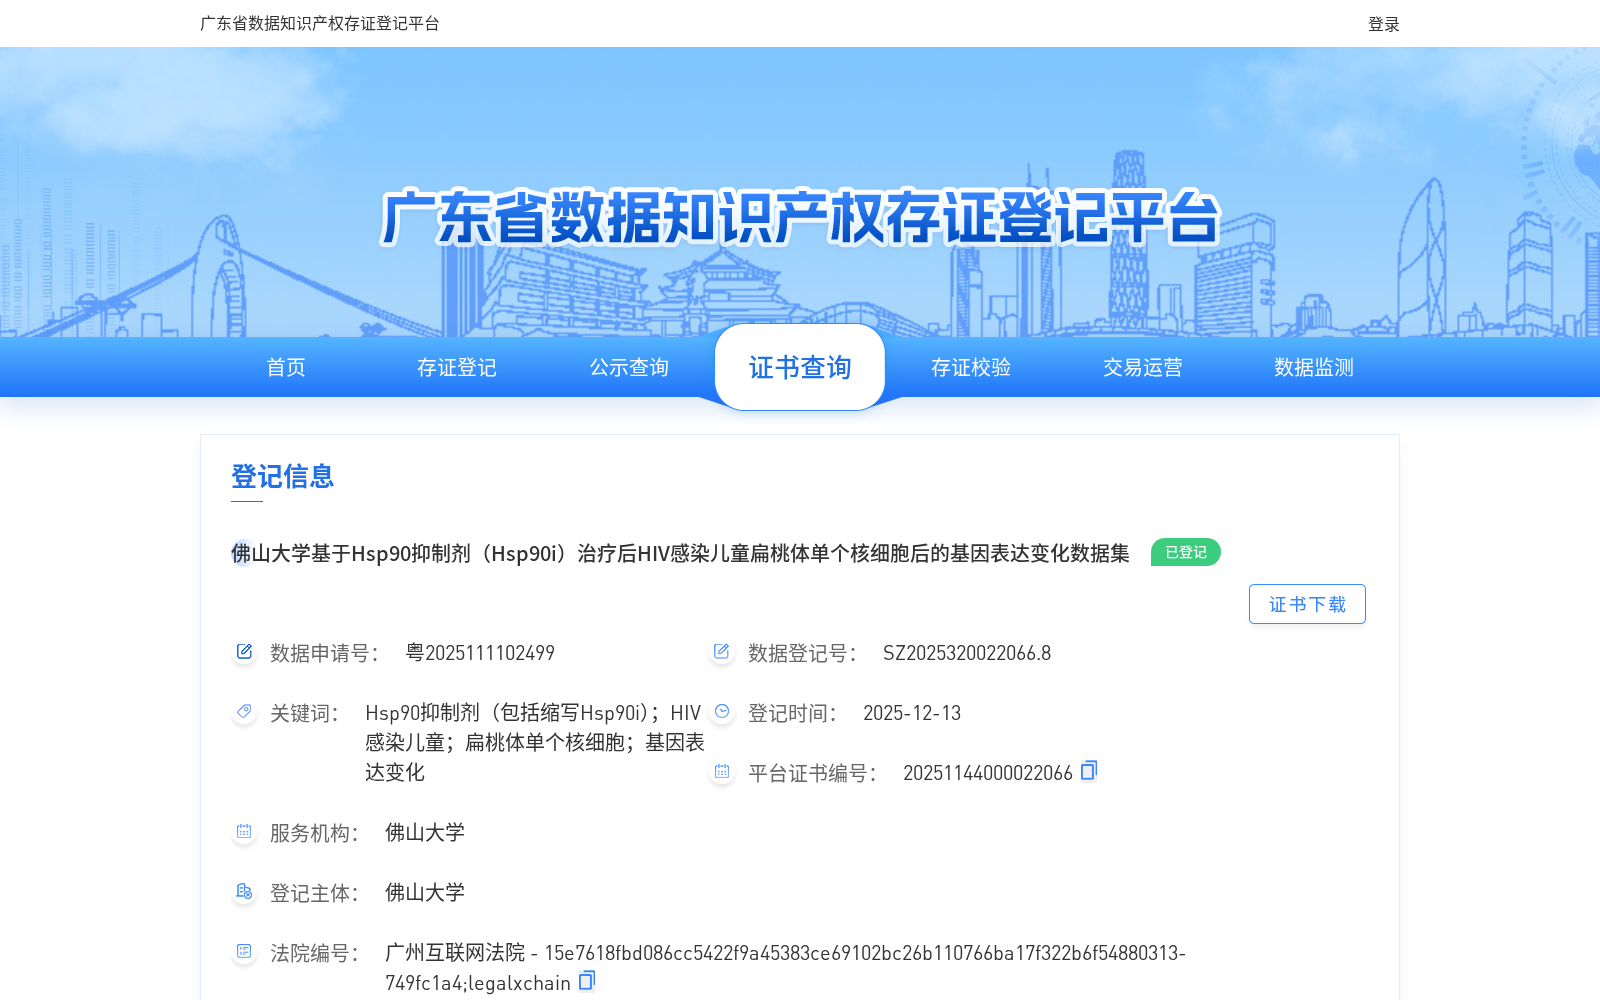The width and height of the screenshot is (1600, 1000).
Task: Click the calendar icon beside 服务机构
Action: pyautogui.click(x=244, y=832)
